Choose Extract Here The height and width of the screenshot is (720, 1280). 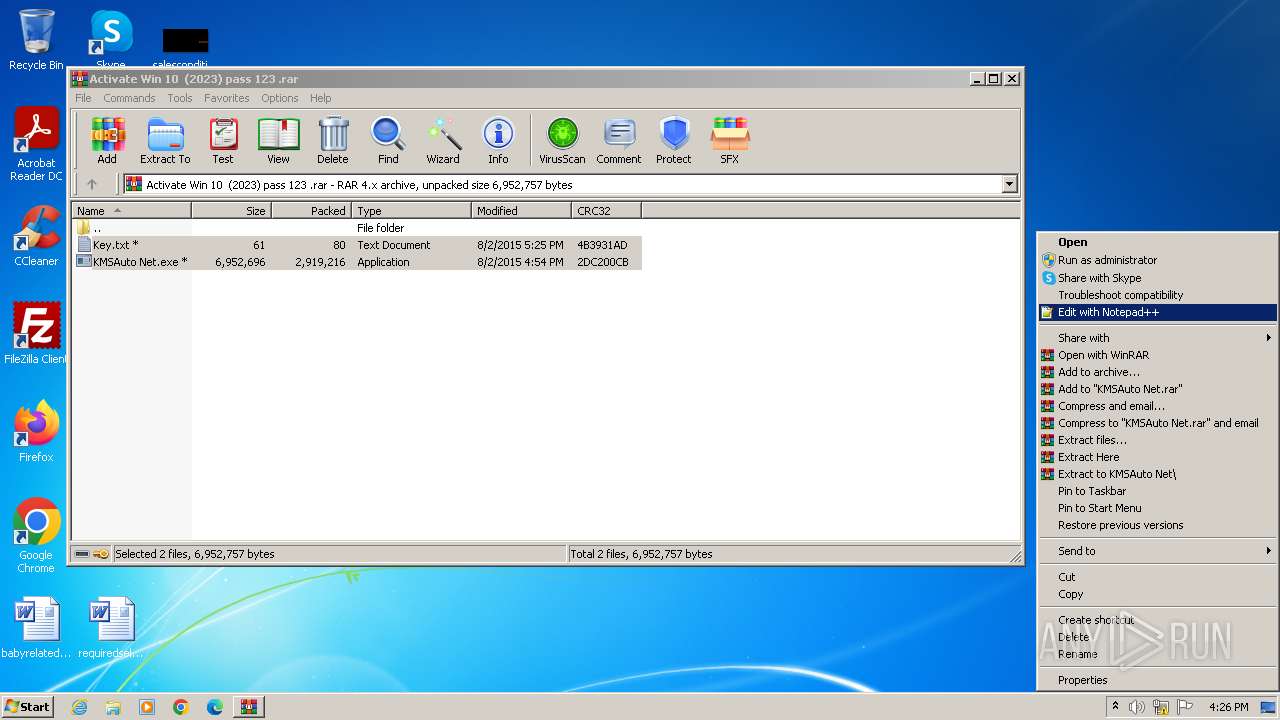pyautogui.click(x=1158, y=457)
